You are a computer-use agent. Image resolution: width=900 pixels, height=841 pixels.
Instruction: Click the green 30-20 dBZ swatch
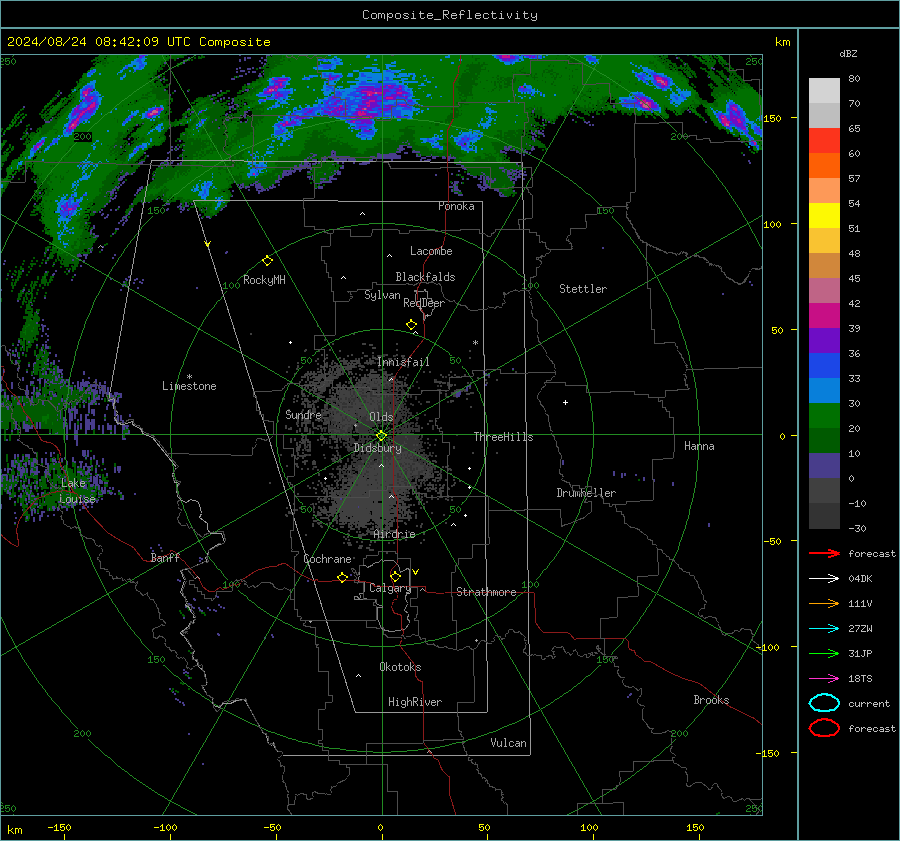click(824, 416)
